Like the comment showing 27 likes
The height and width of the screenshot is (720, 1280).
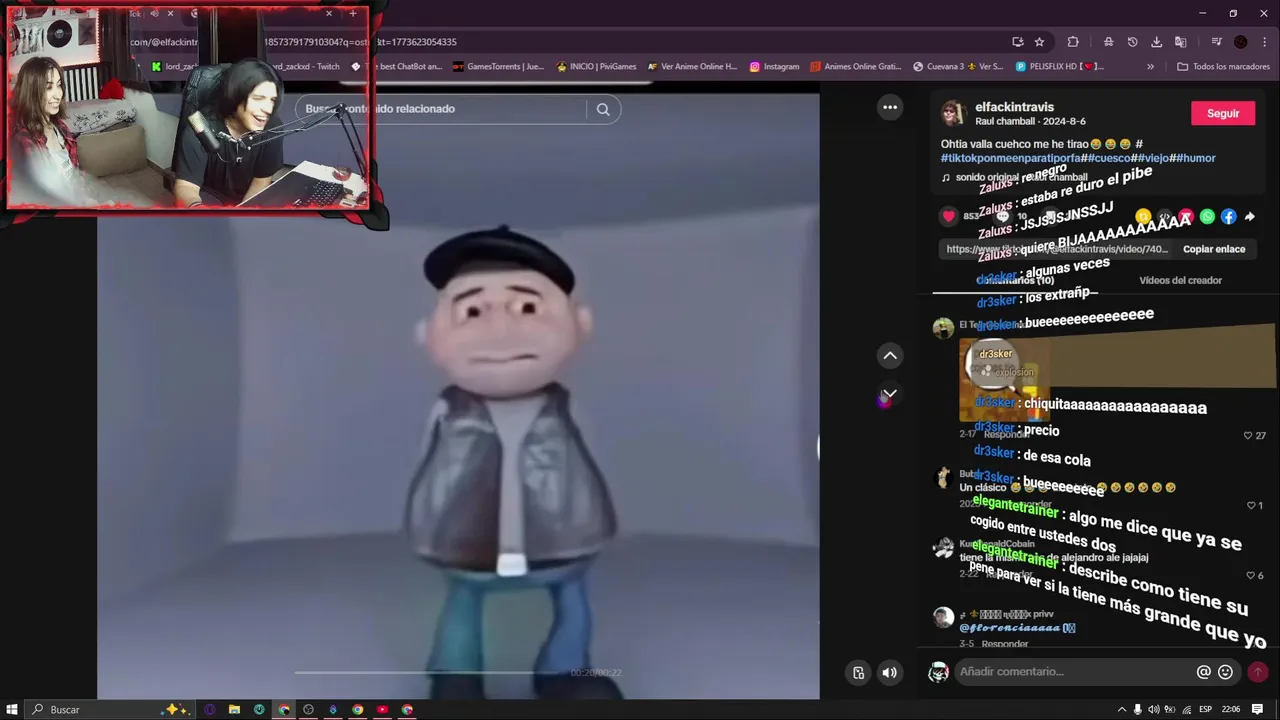point(1248,435)
